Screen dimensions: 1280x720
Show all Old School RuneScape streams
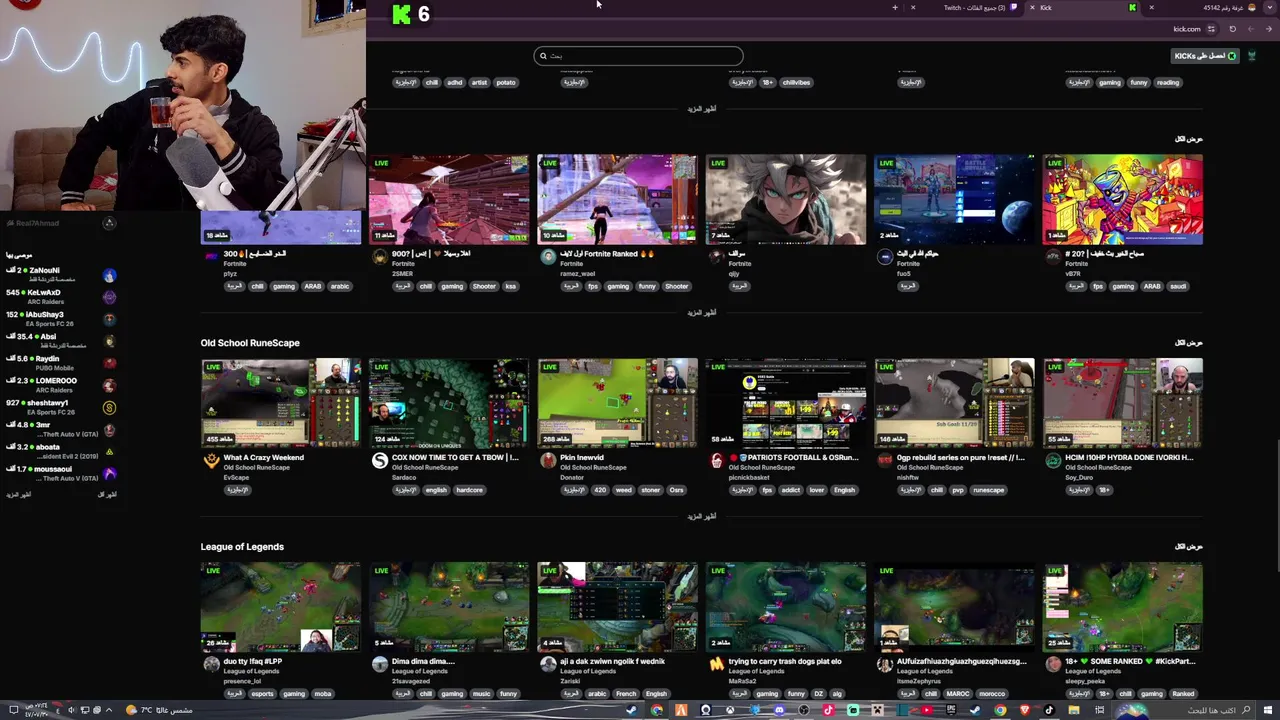coord(1188,343)
